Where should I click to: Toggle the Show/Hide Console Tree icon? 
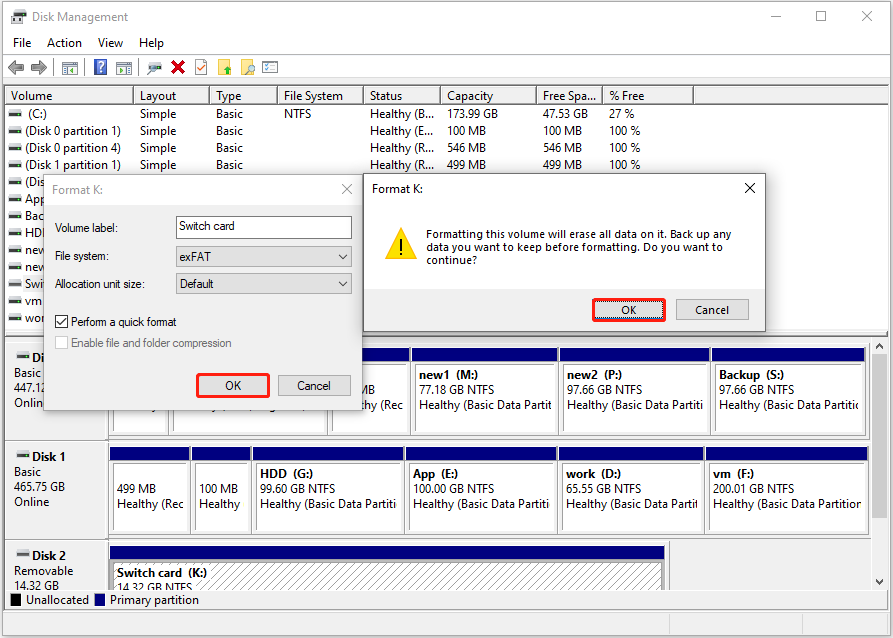point(69,67)
